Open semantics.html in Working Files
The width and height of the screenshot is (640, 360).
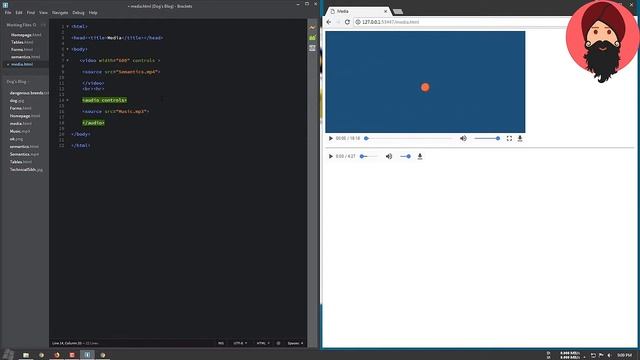click(x=25, y=57)
